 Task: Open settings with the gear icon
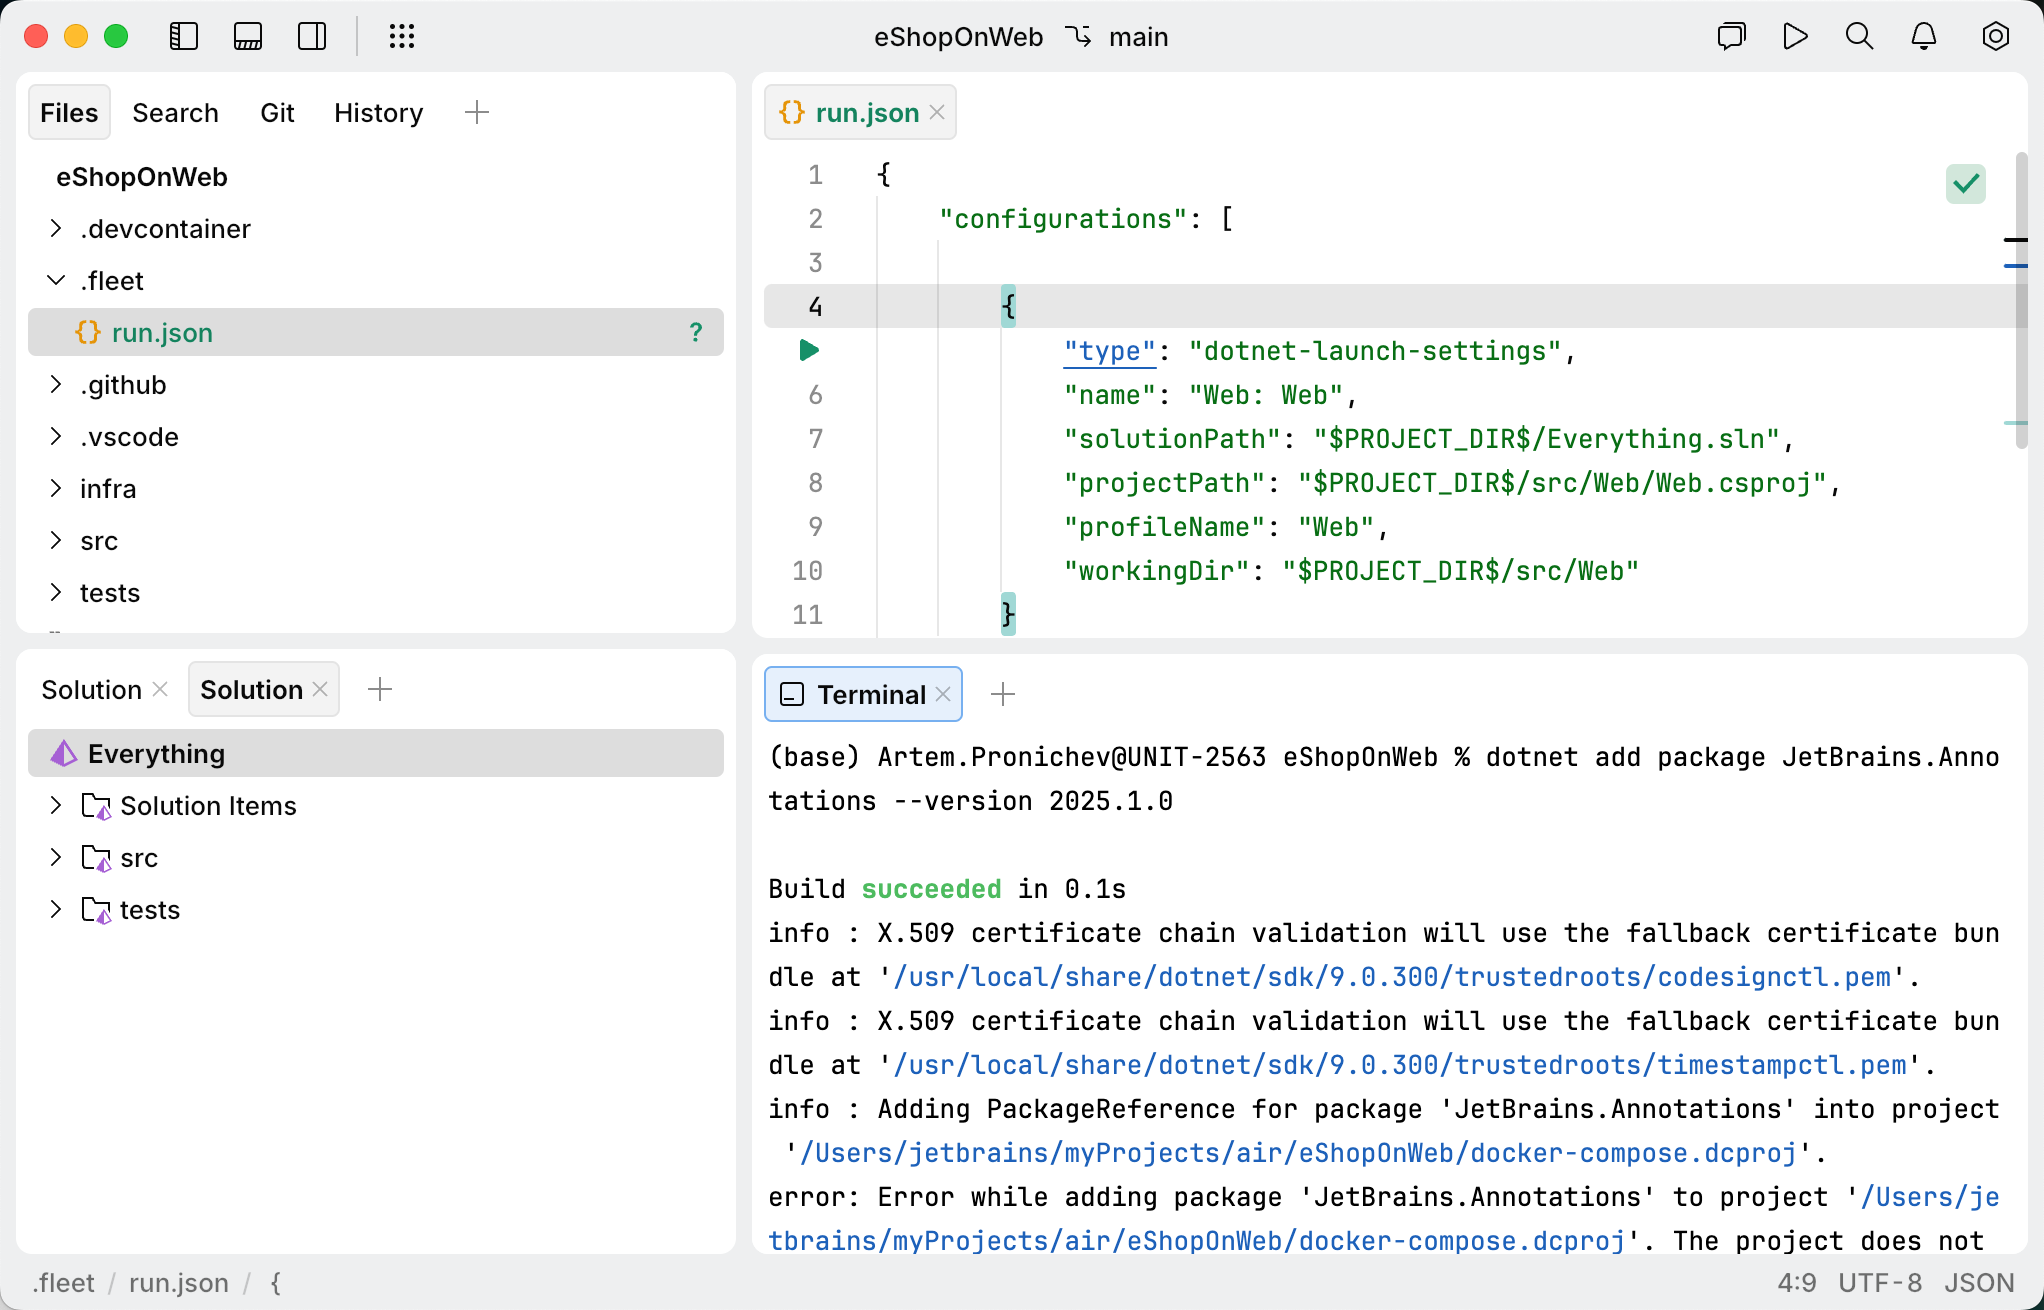[x=1995, y=36]
